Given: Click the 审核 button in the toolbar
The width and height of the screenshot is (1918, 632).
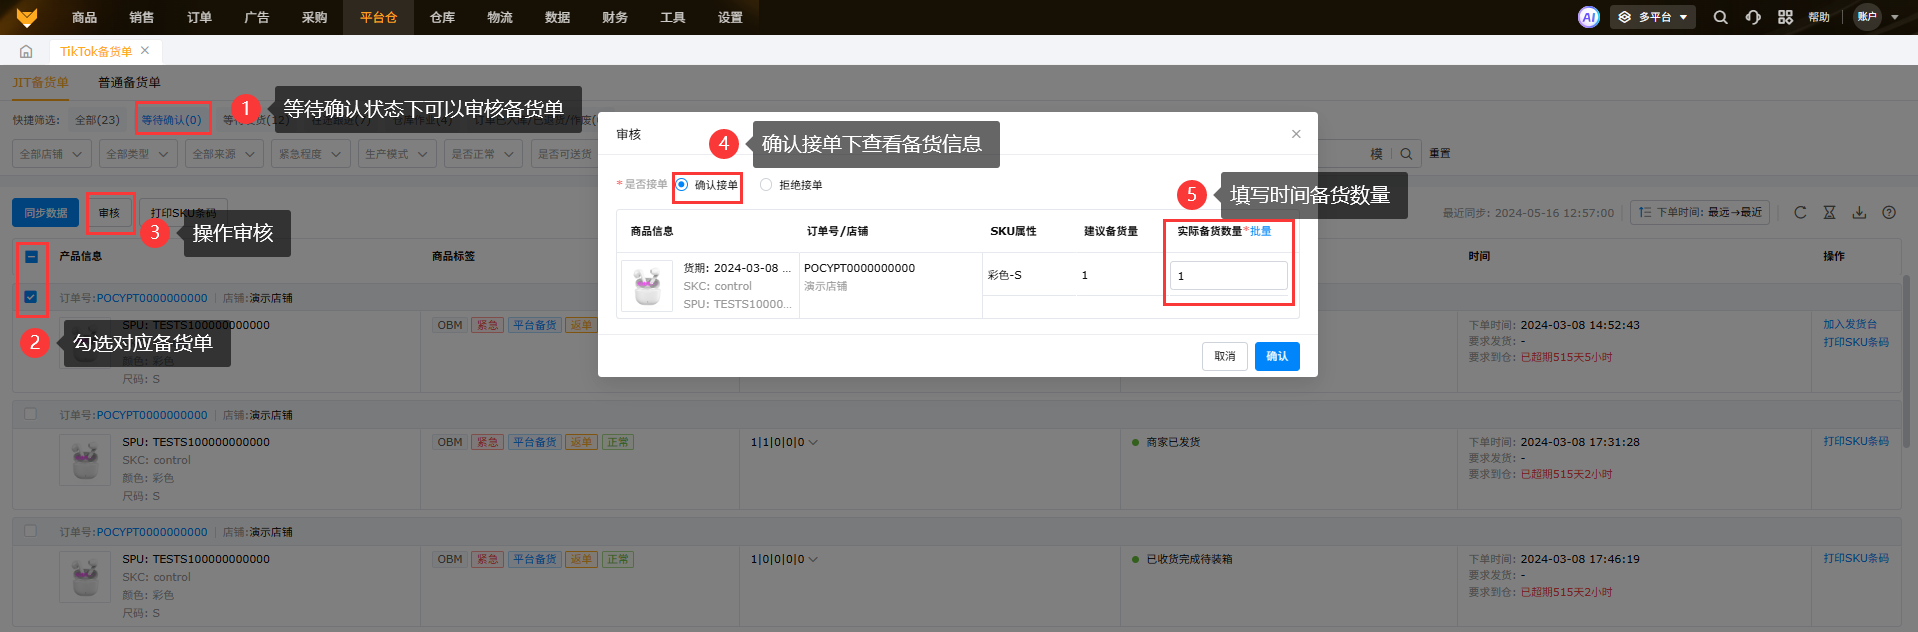Looking at the screenshot, I should coord(109,213).
